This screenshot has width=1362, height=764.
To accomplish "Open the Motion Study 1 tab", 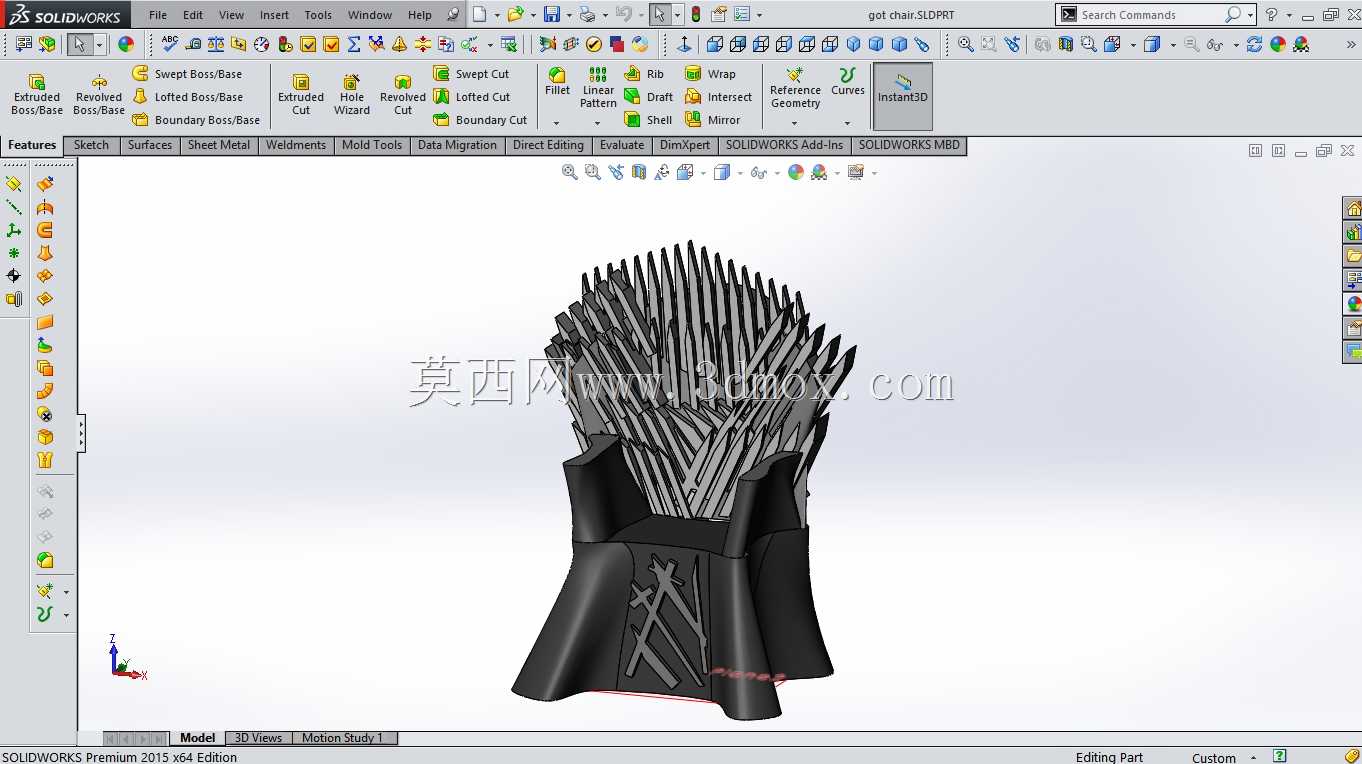I will click(343, 738).
